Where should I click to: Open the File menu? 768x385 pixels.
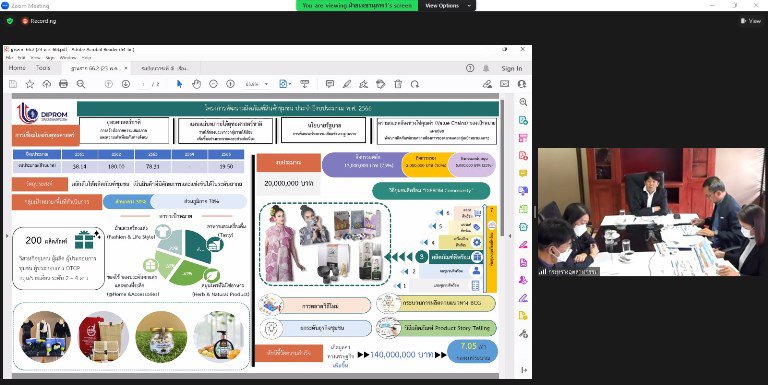point(8,57)
